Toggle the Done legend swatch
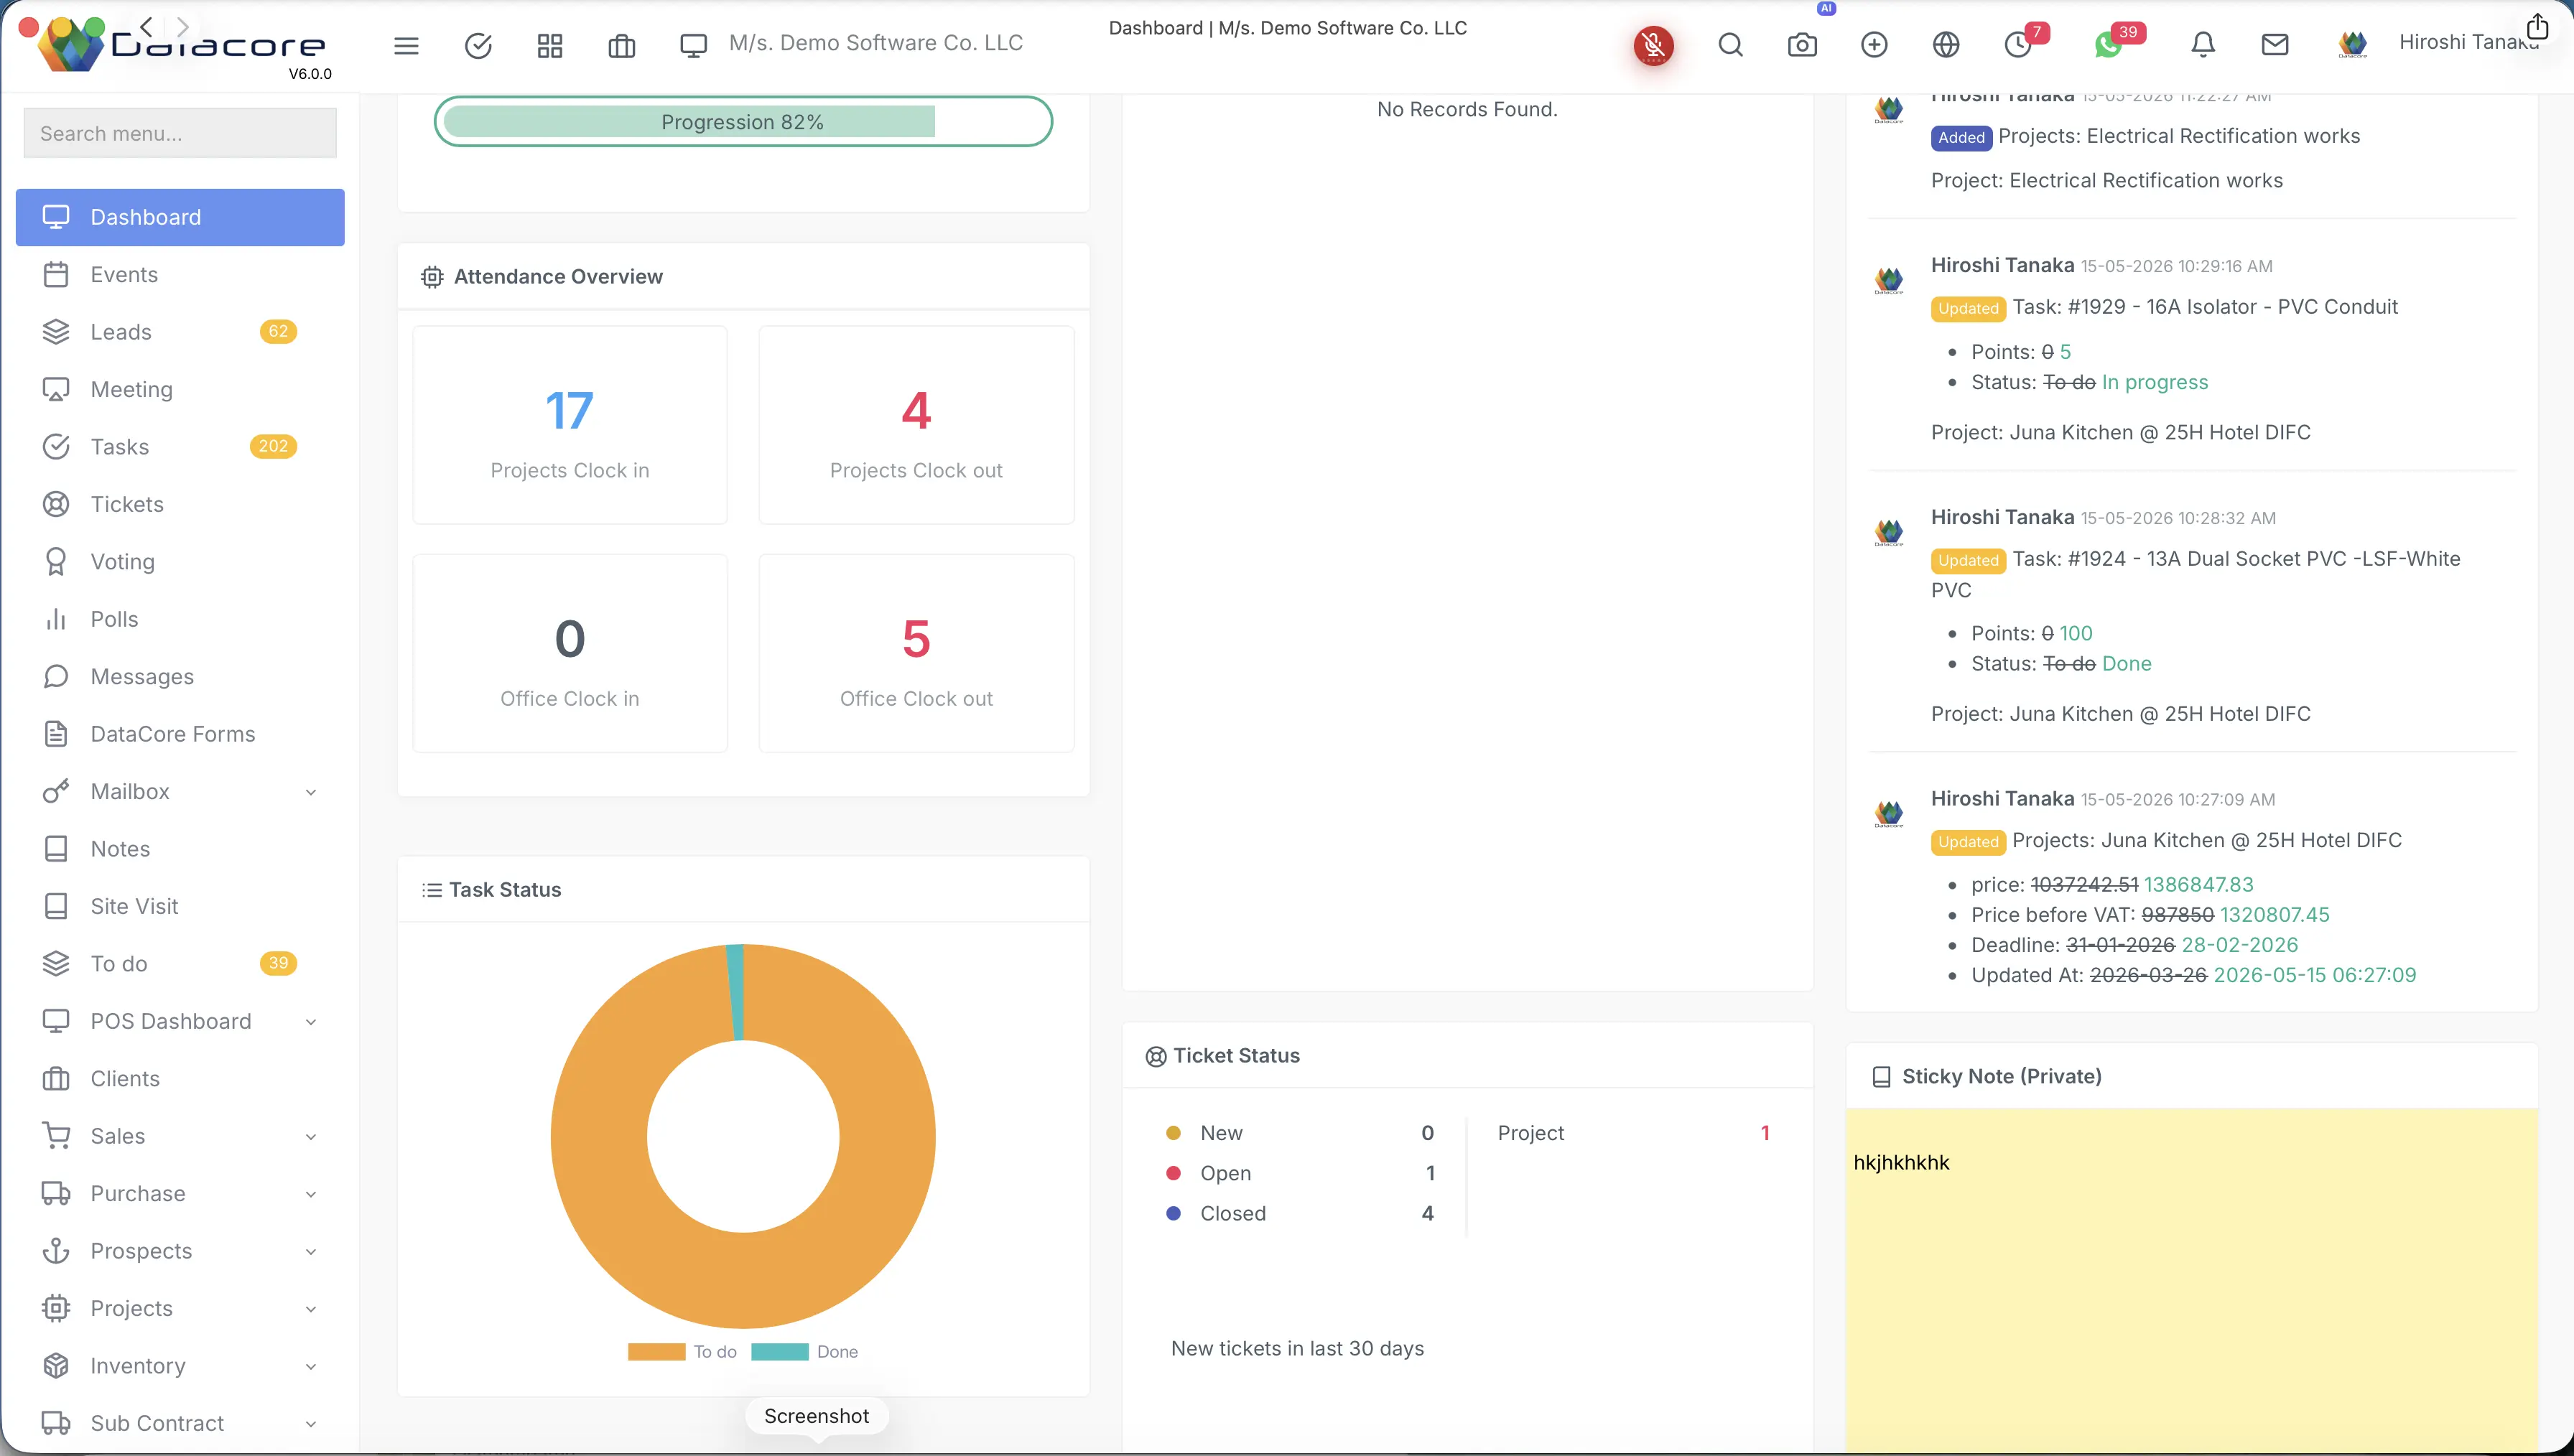 [780, 1352]
